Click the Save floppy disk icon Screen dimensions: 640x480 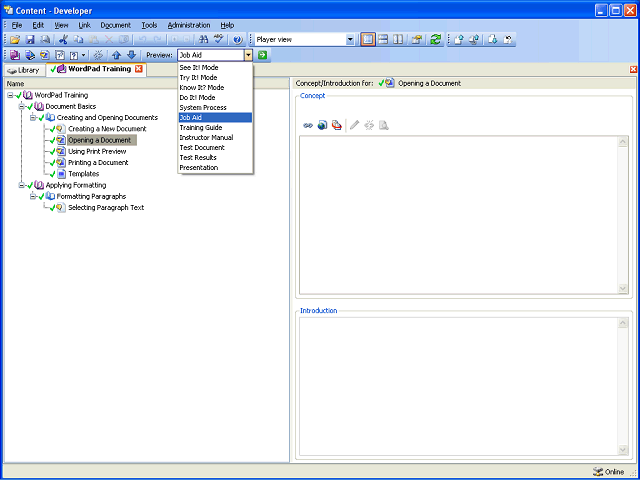point(30,40)
